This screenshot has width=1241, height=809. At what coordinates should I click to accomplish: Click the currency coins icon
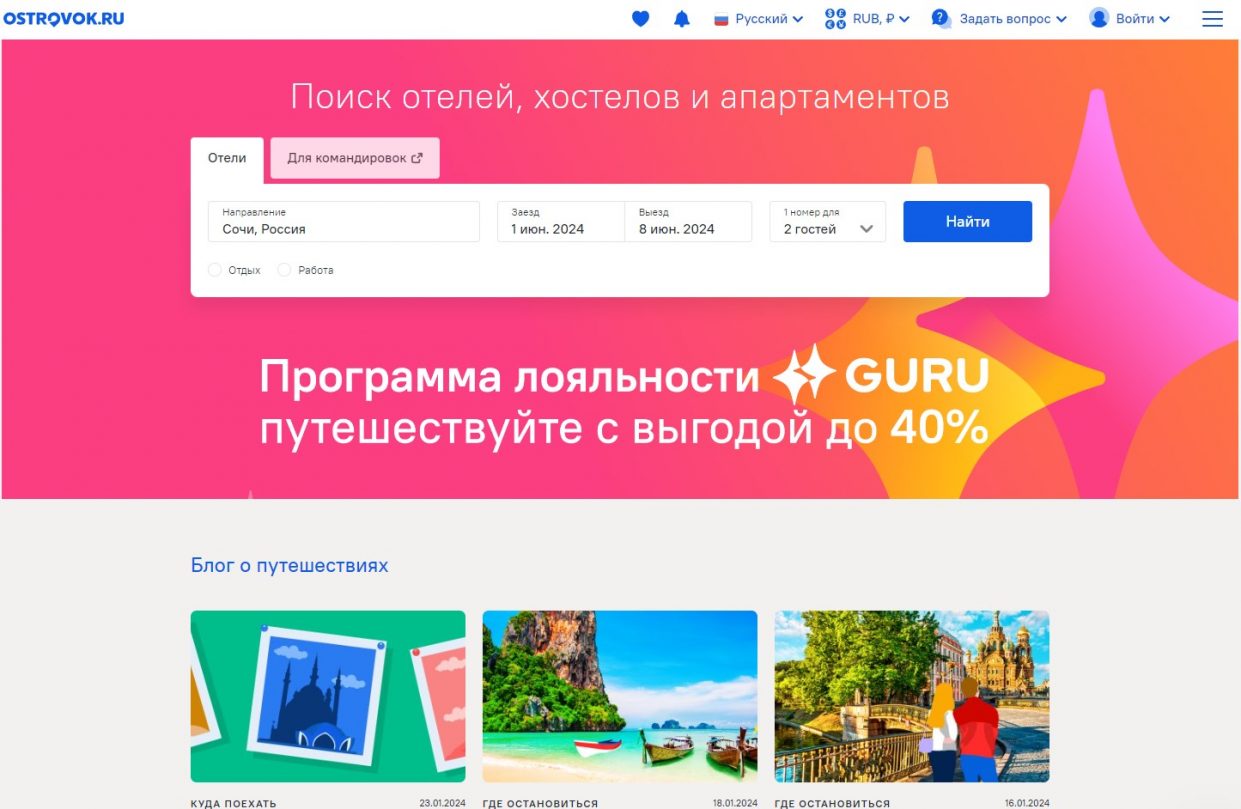coord(835,19)
